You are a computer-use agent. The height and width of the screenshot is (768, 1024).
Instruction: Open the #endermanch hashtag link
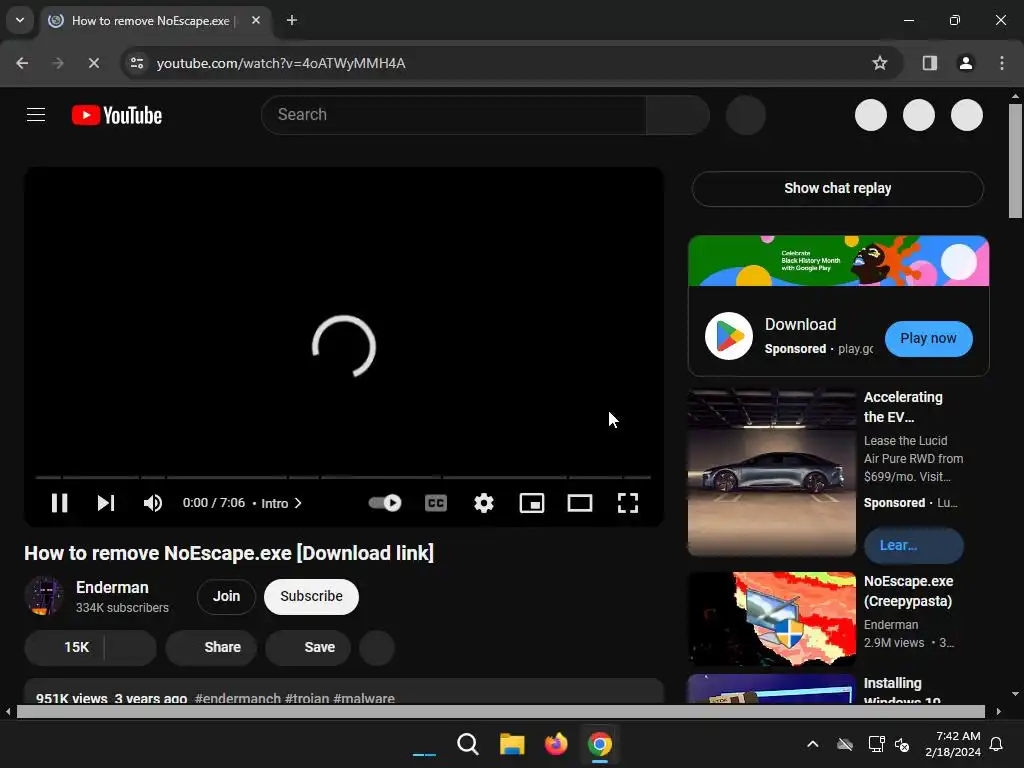pos(238,698)
